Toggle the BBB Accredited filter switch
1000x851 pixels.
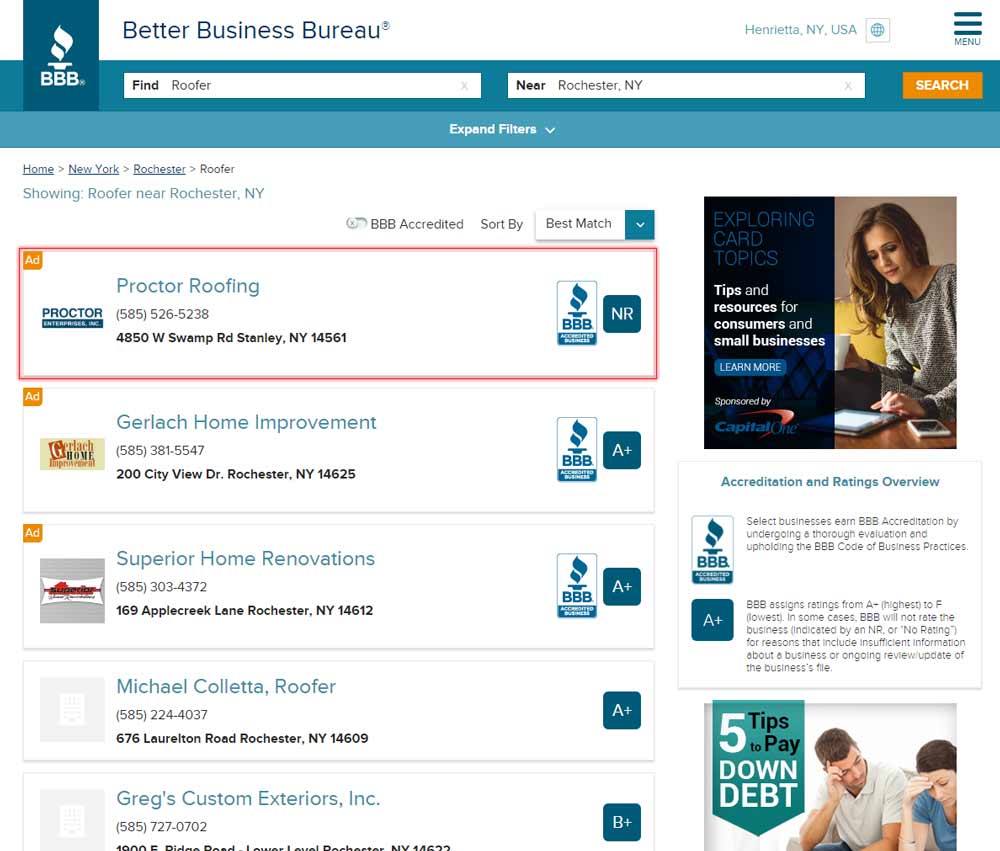pos(356,224)
